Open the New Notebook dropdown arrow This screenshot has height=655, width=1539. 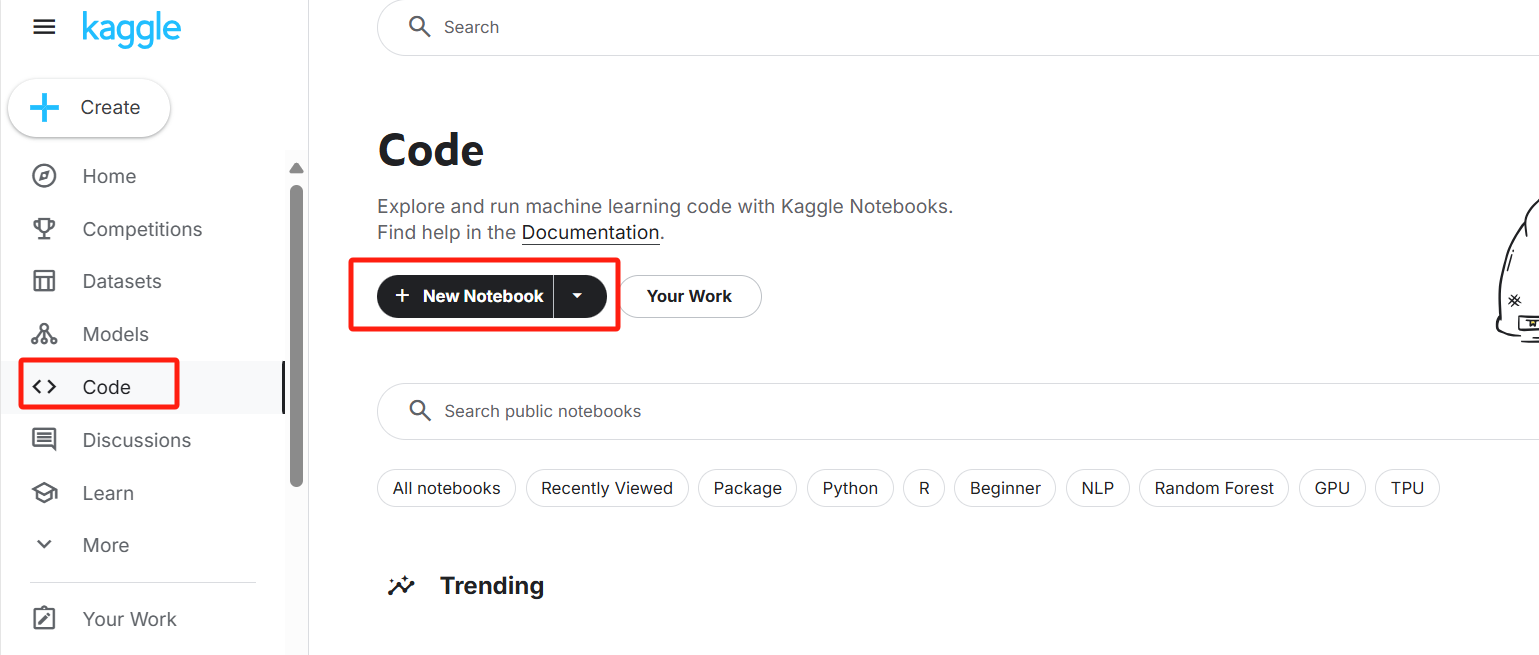tap(578, 296)
